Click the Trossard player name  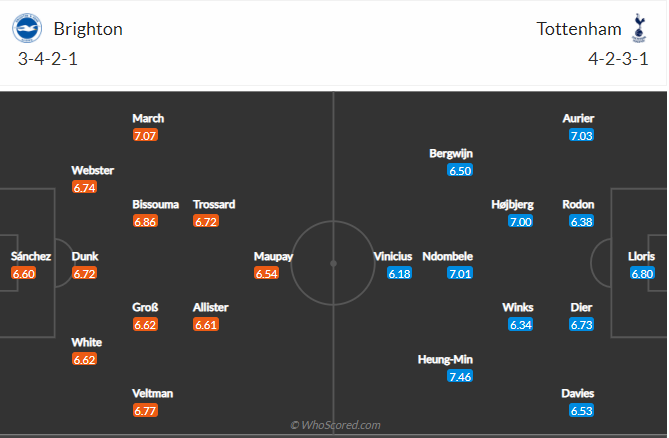coord(214,204)
